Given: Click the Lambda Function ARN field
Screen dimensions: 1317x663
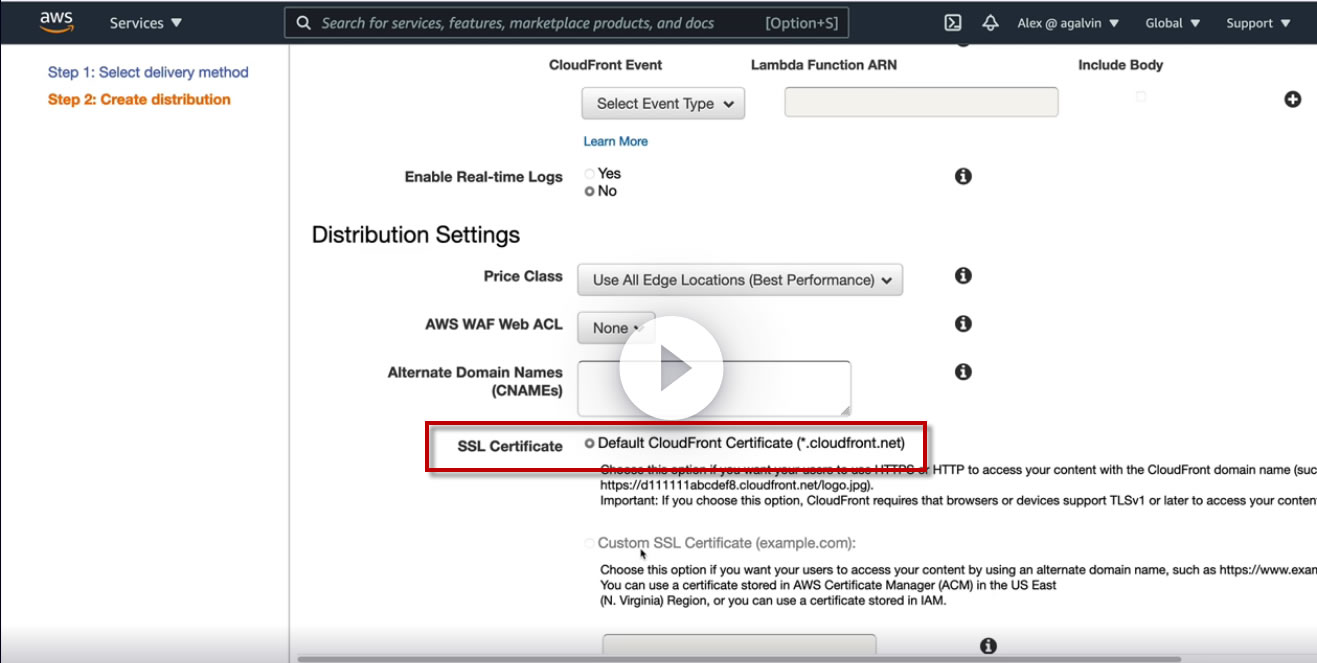Looking at the screenshot, I should point(921,102).
